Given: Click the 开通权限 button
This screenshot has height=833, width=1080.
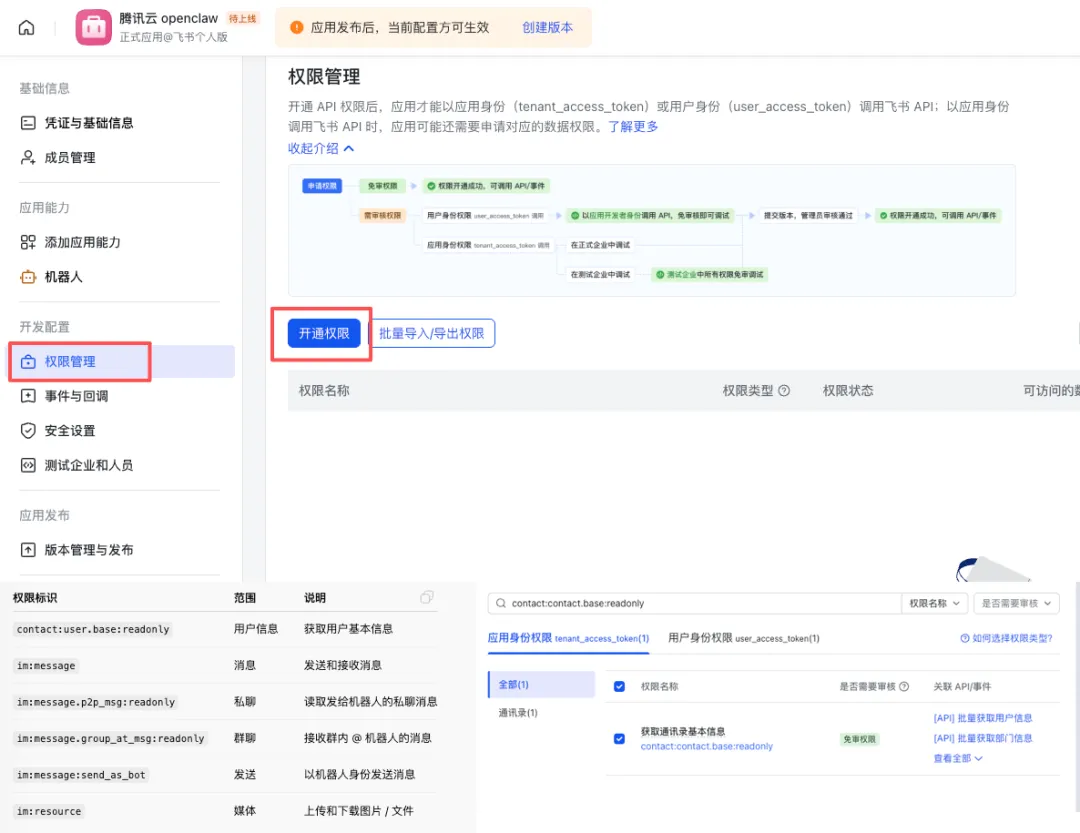Looking at the screenshot, I should click(324, 334).
